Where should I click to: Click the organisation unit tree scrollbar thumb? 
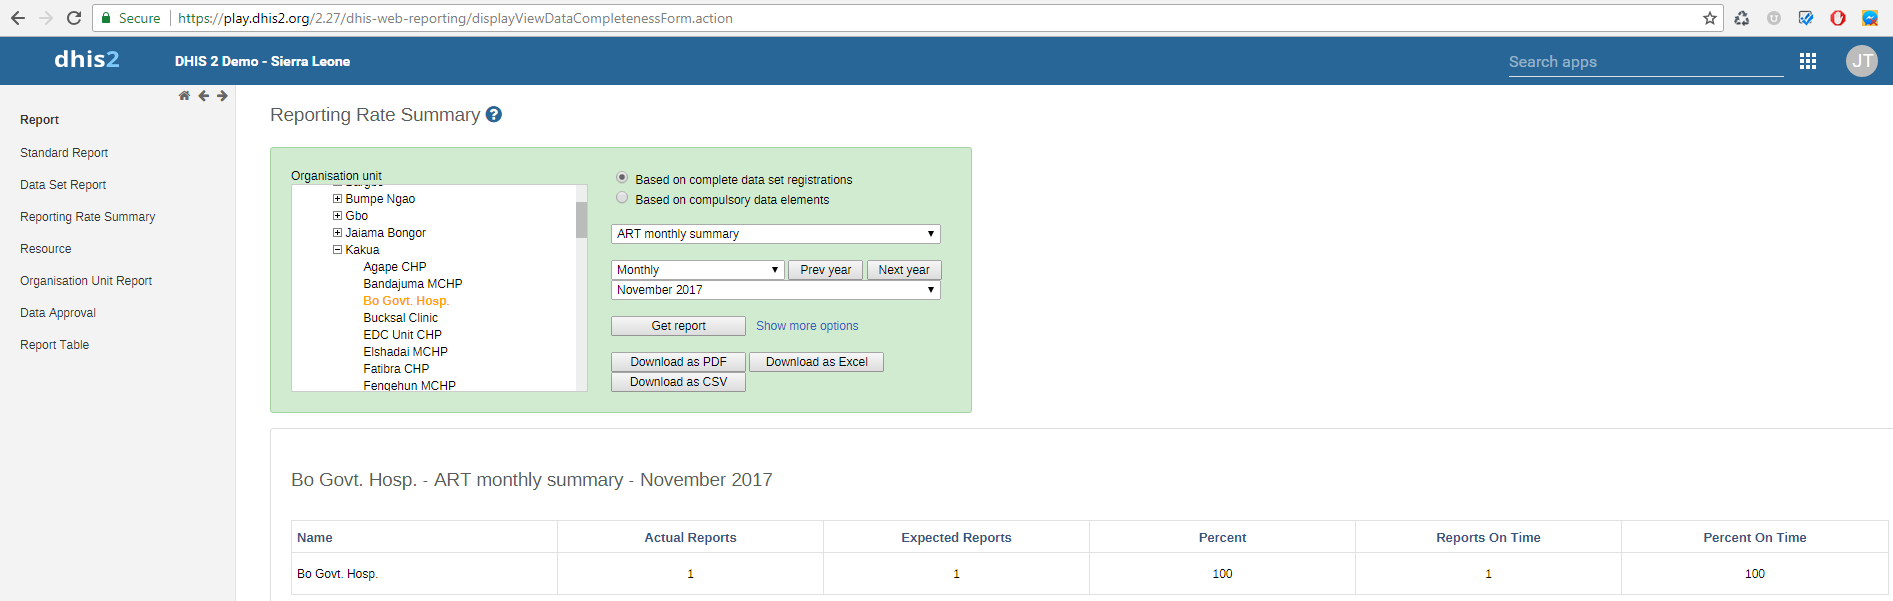(581, 219)
